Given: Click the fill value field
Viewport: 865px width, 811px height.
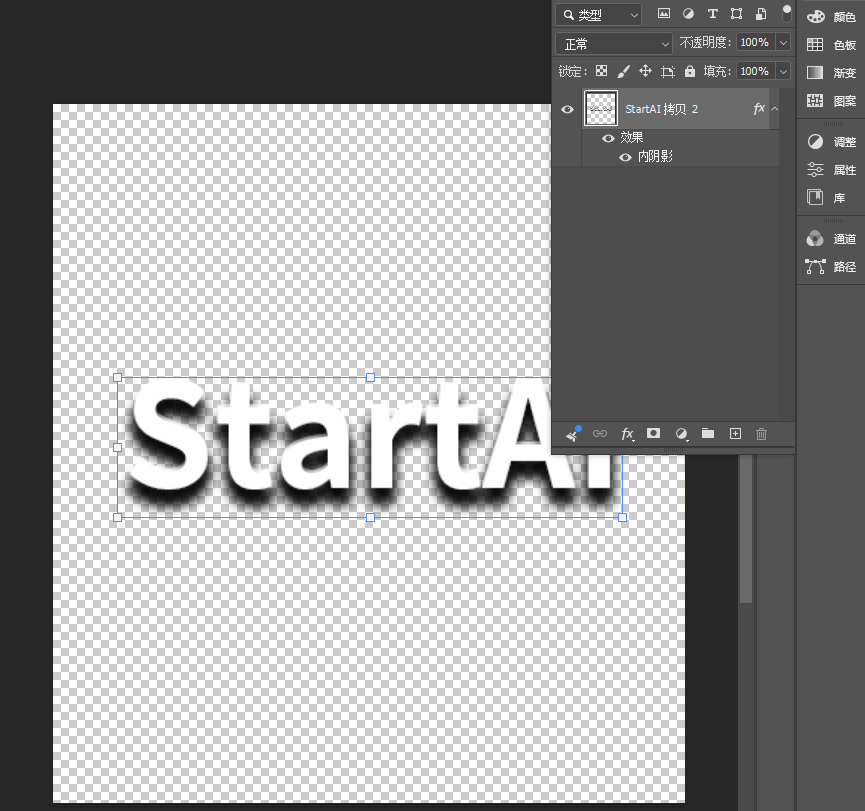Looking at the screenshot, I should [x=754, y=71].
